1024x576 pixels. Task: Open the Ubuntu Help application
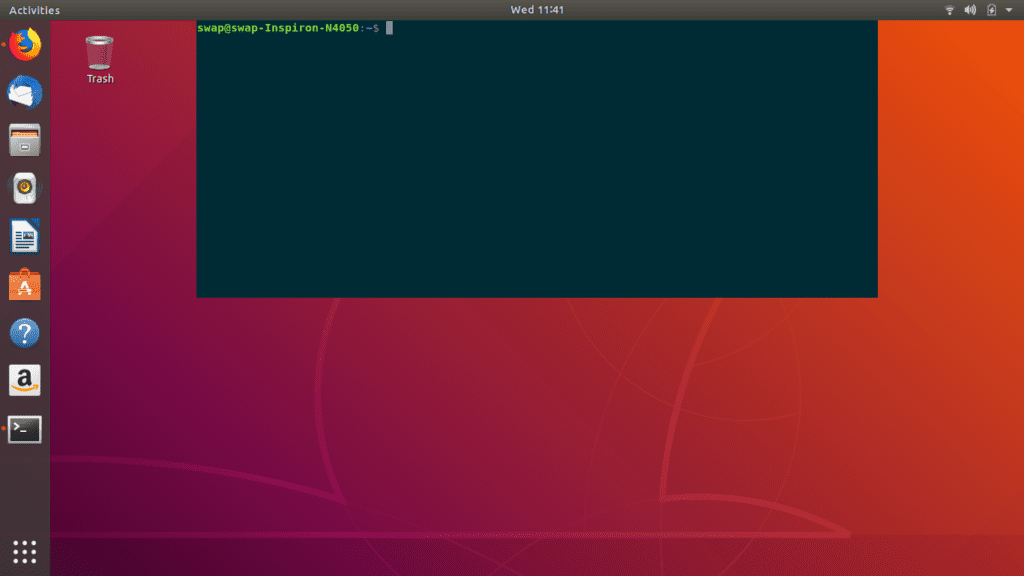coord(22,332)
